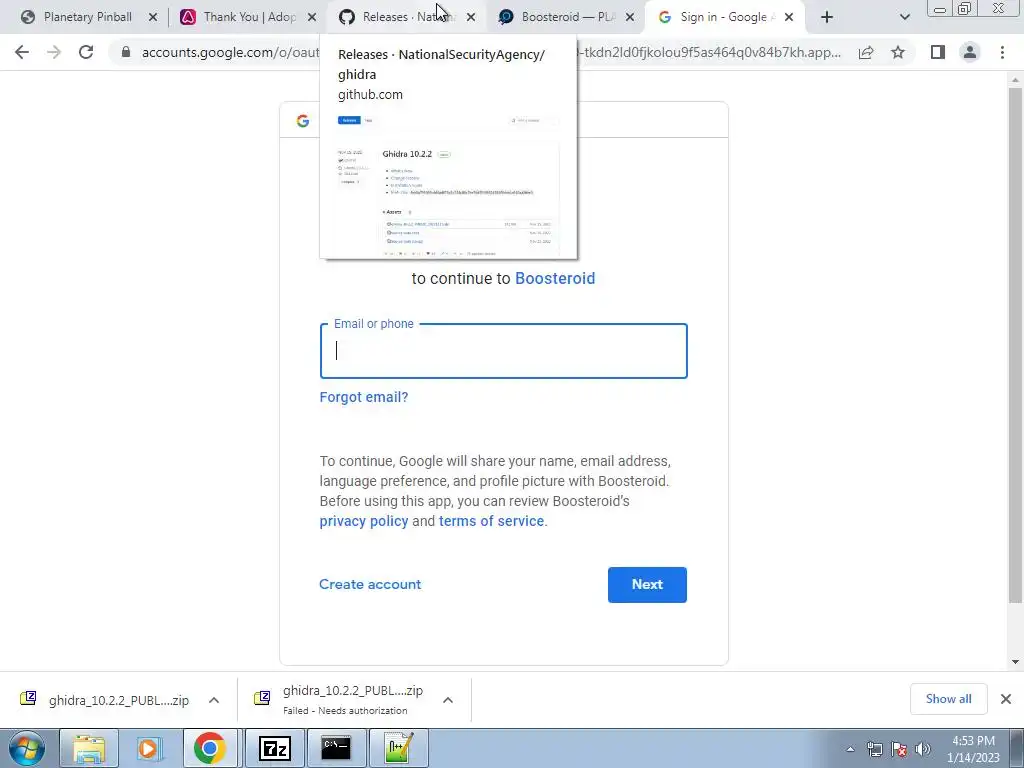Click the address bar URL
Viewport: 1024px width, 768px height.
[x=491, y=52]
